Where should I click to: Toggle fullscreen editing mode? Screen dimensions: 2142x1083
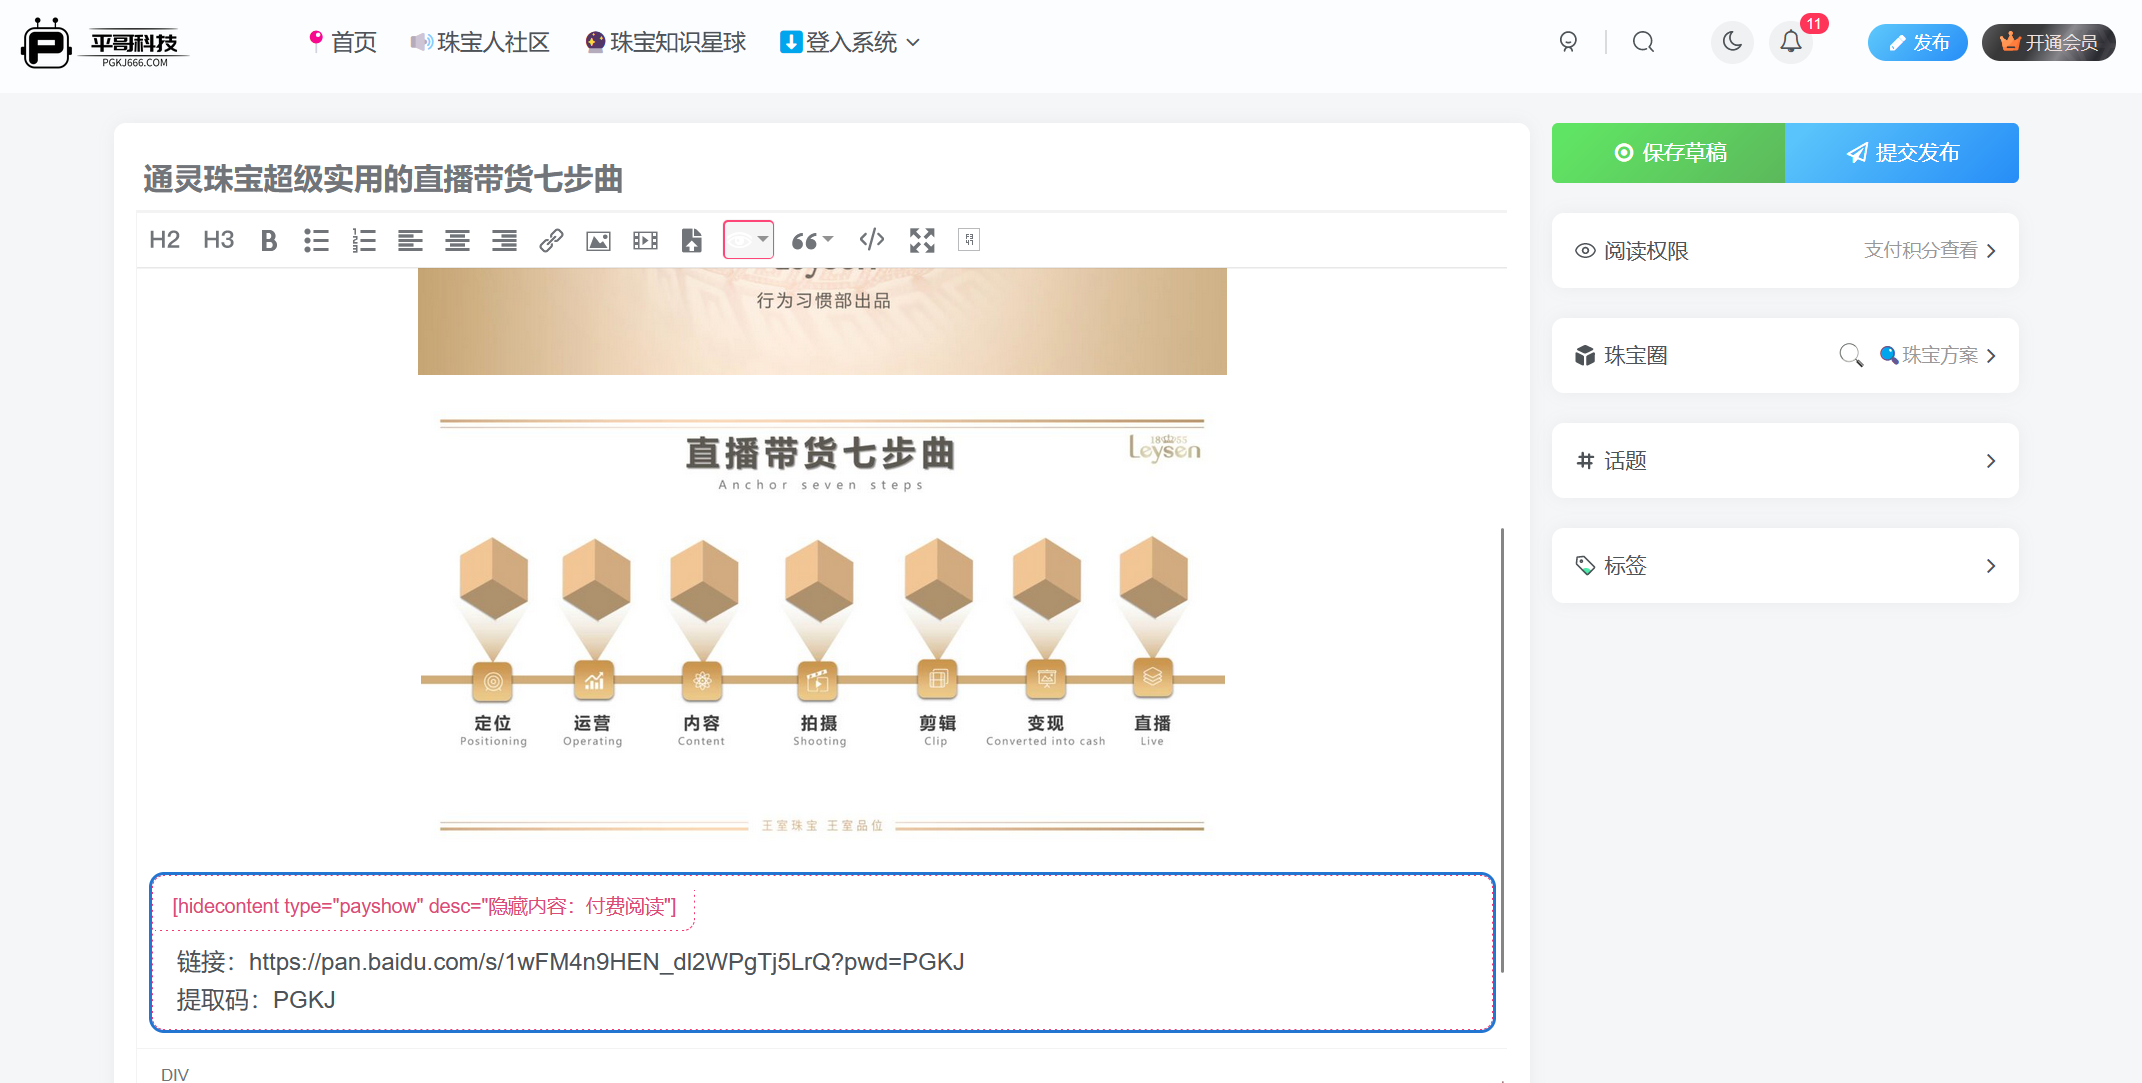pyautogui.click(x=921, y=240)
